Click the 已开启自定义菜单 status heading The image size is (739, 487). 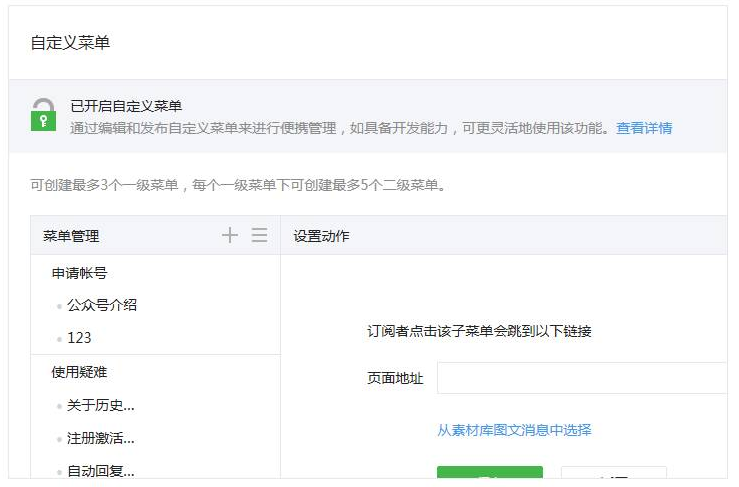[x=126, y=106]
